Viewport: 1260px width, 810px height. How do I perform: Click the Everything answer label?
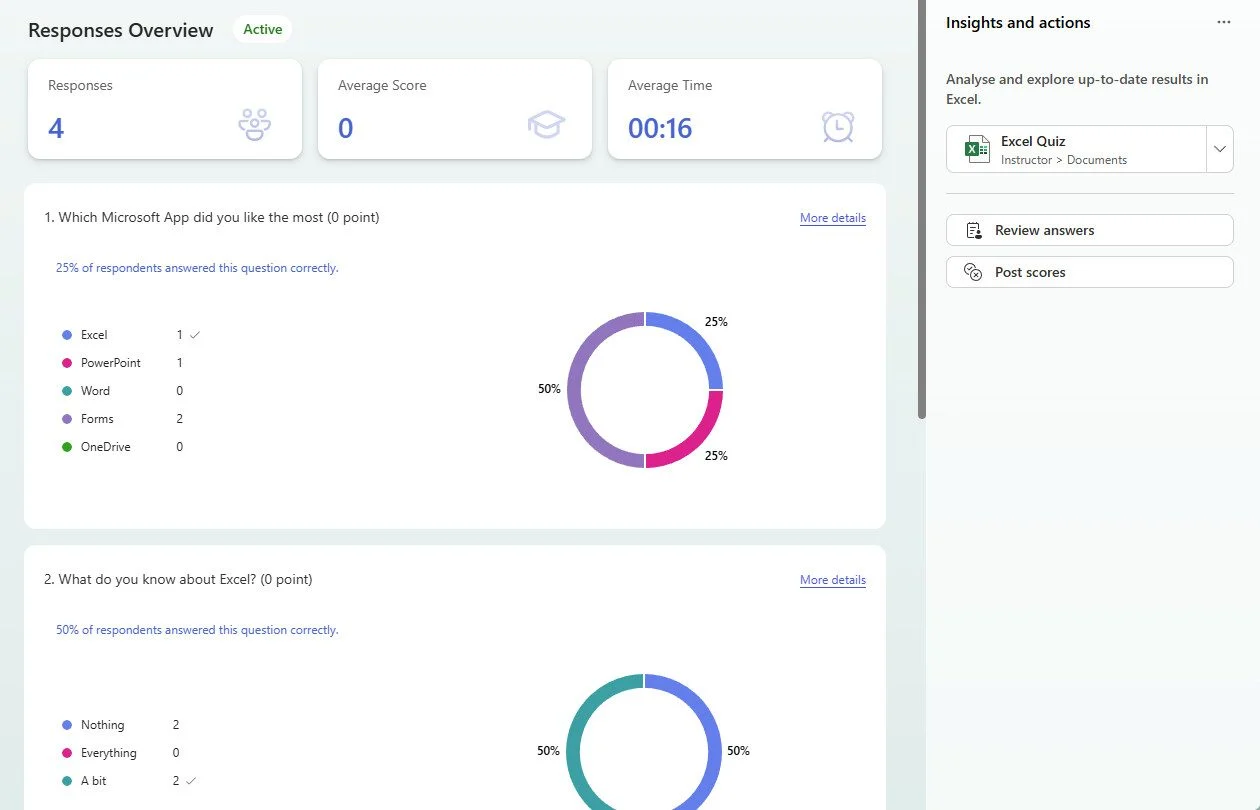tap(109, 753)
